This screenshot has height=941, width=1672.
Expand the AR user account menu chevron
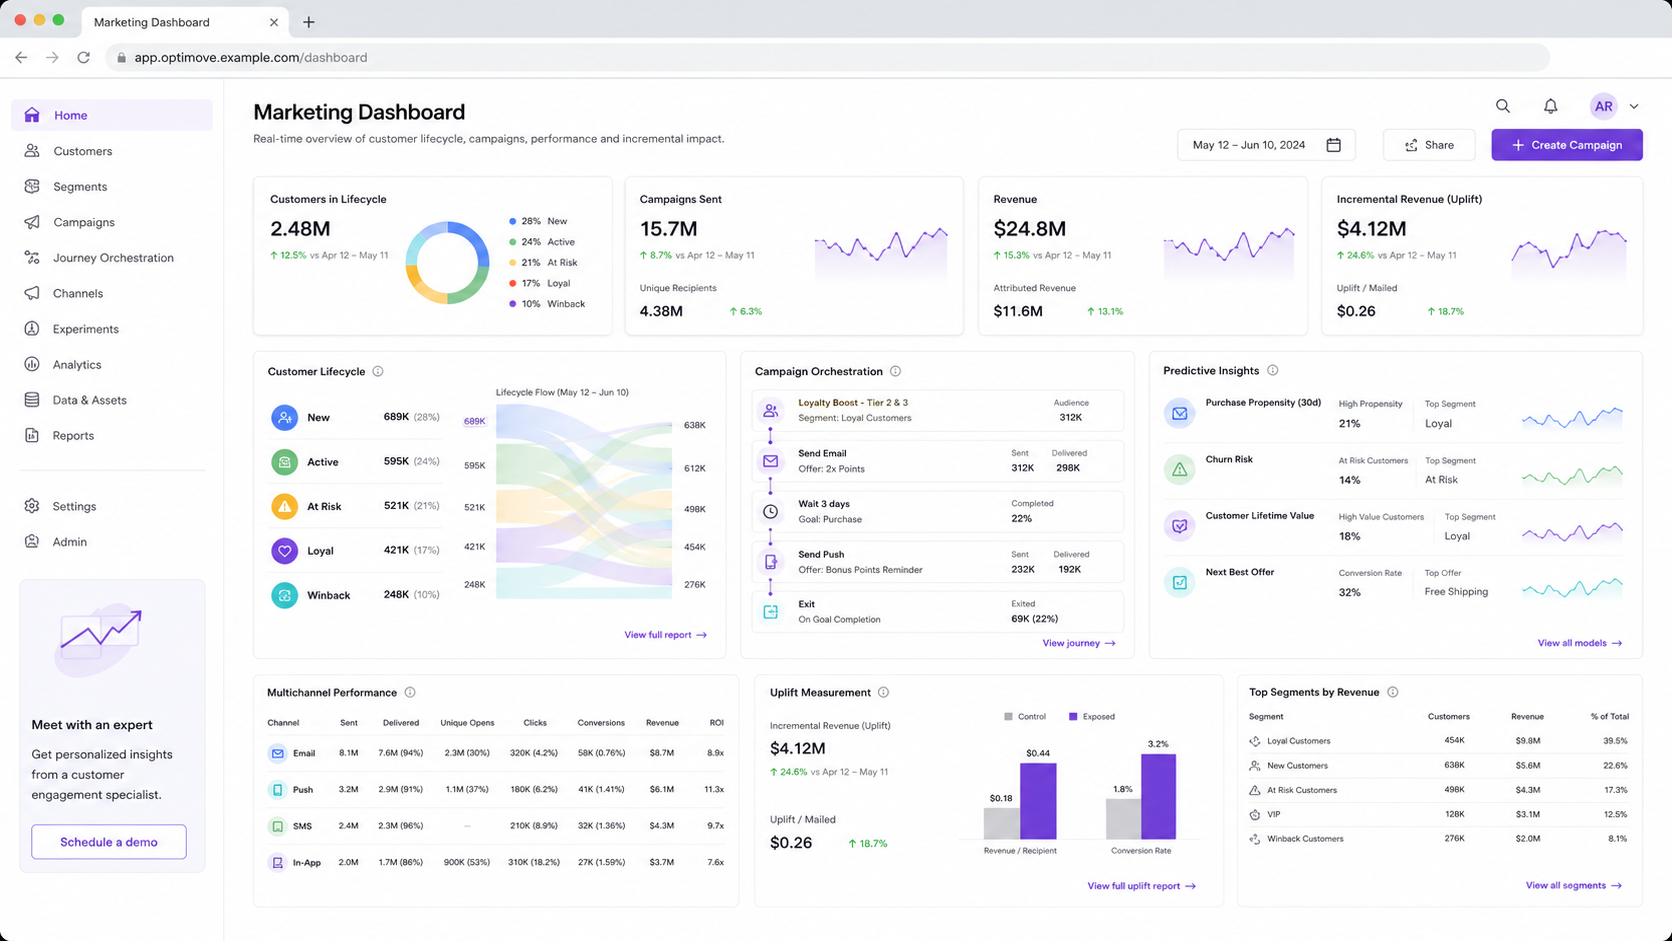tap(1634, 106)
